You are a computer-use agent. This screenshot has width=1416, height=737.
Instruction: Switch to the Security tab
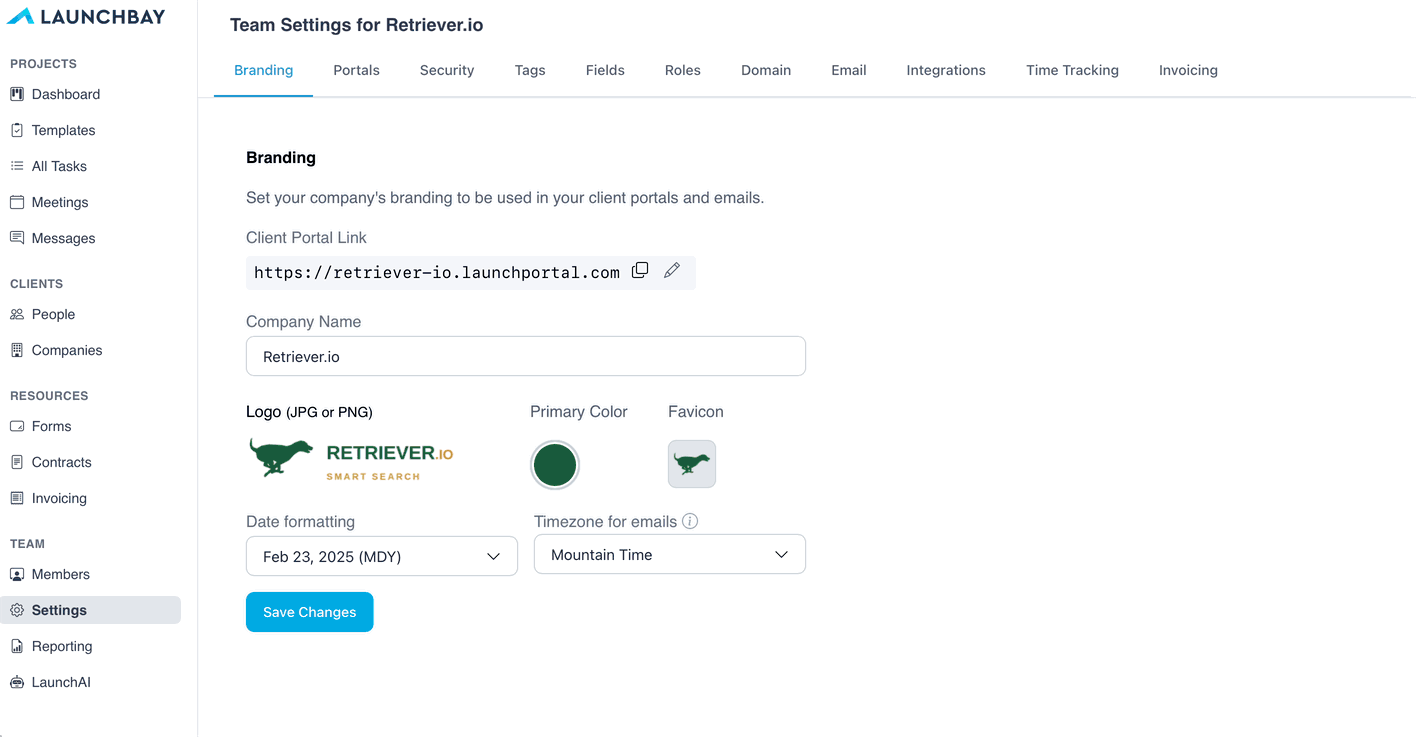coord(447,70)
